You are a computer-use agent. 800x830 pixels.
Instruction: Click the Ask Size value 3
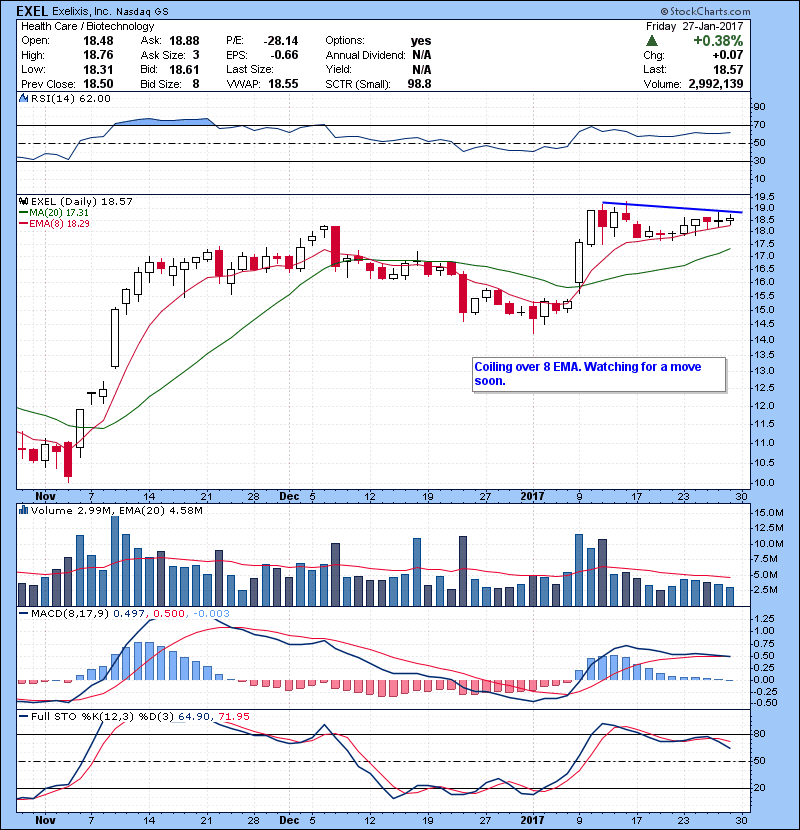(196, 55)
